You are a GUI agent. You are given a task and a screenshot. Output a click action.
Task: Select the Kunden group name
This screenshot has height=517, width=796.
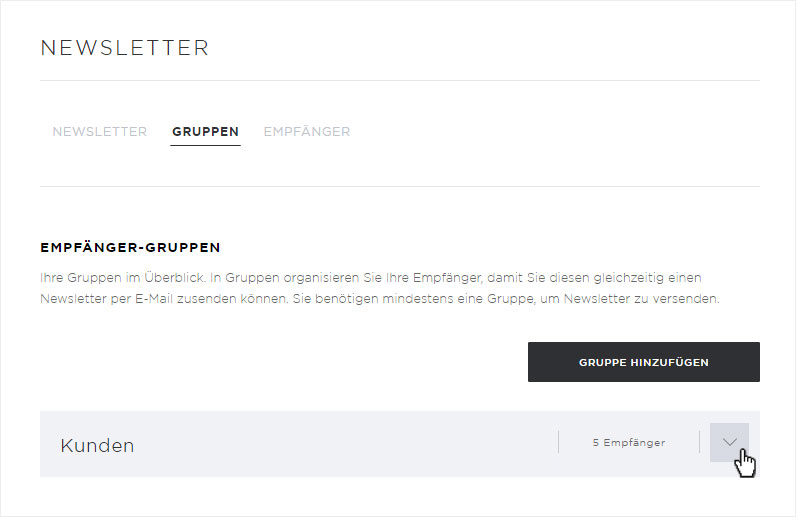[x=97, y=445]
